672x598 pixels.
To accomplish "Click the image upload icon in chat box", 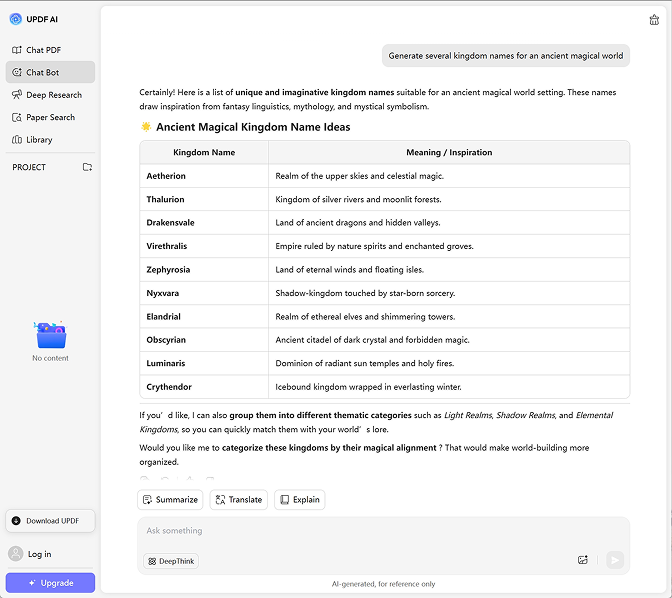I will coord(583,560).
